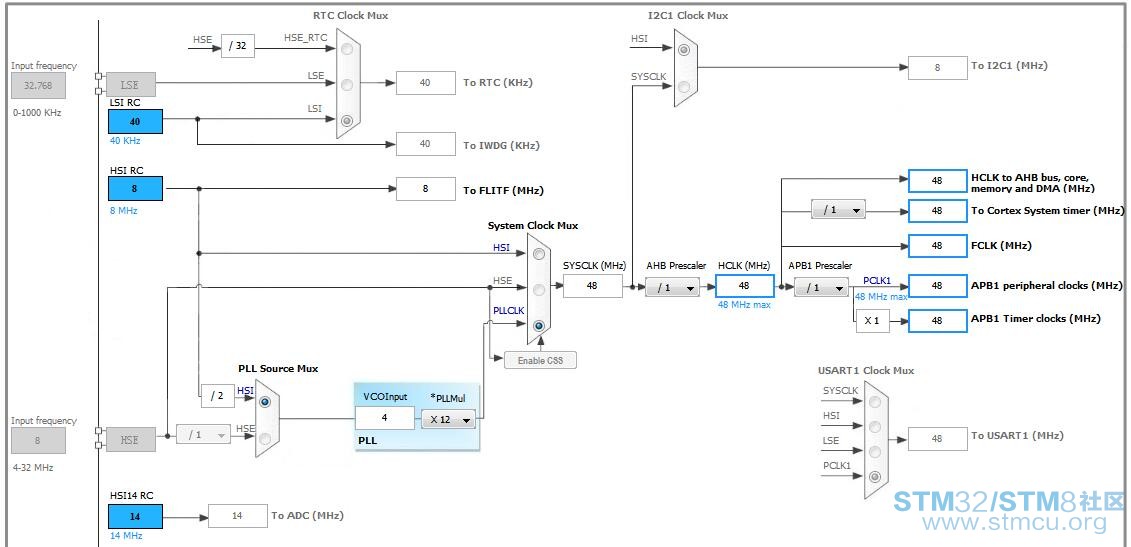Click the To USART1 (MHz) value box
Viewport: 1131px width, 547px height.
[x=937, y=438]
